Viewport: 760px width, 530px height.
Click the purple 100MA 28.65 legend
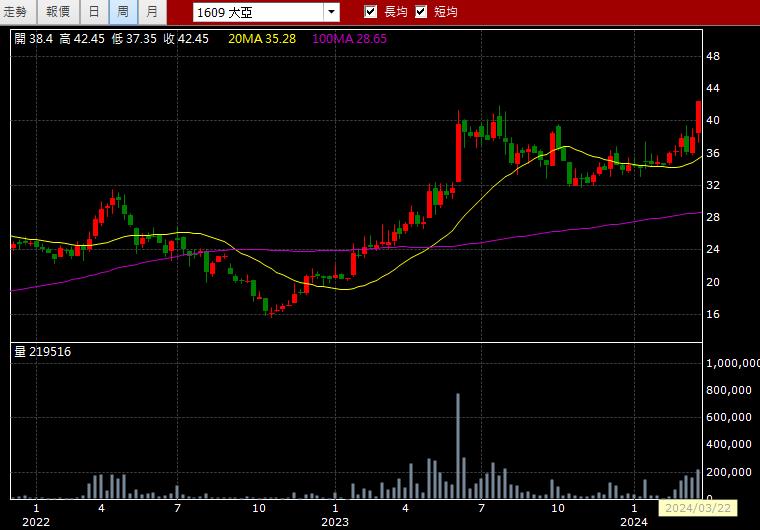coord(349,39)
